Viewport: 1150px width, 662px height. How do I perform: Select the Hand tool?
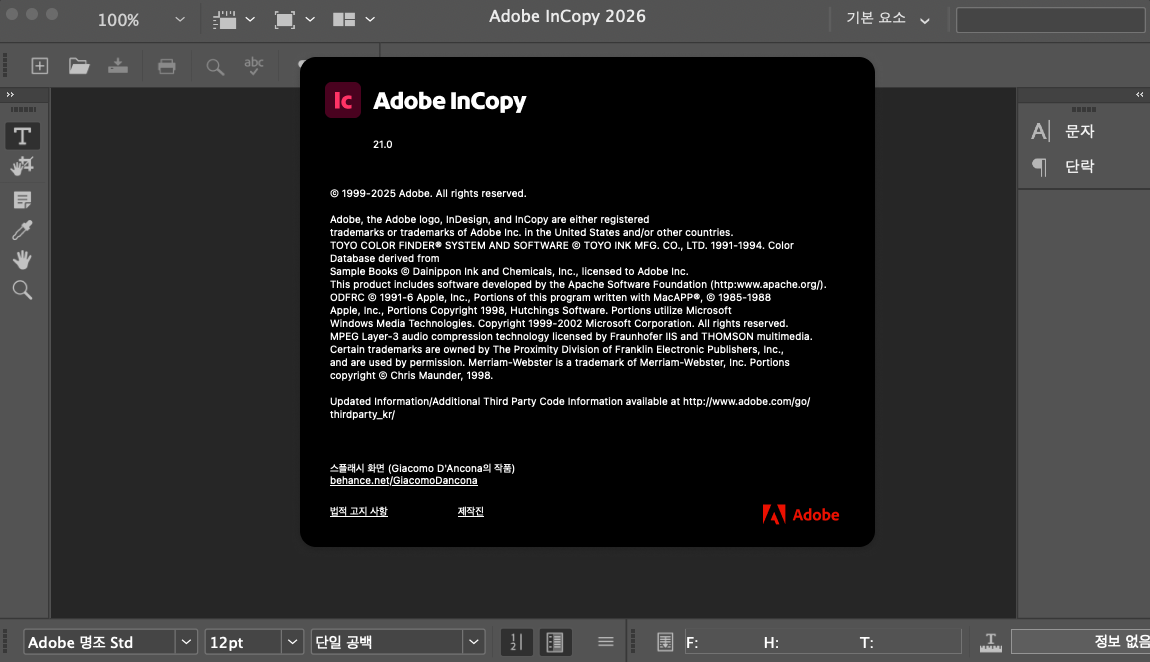click(x=22, y=260)
